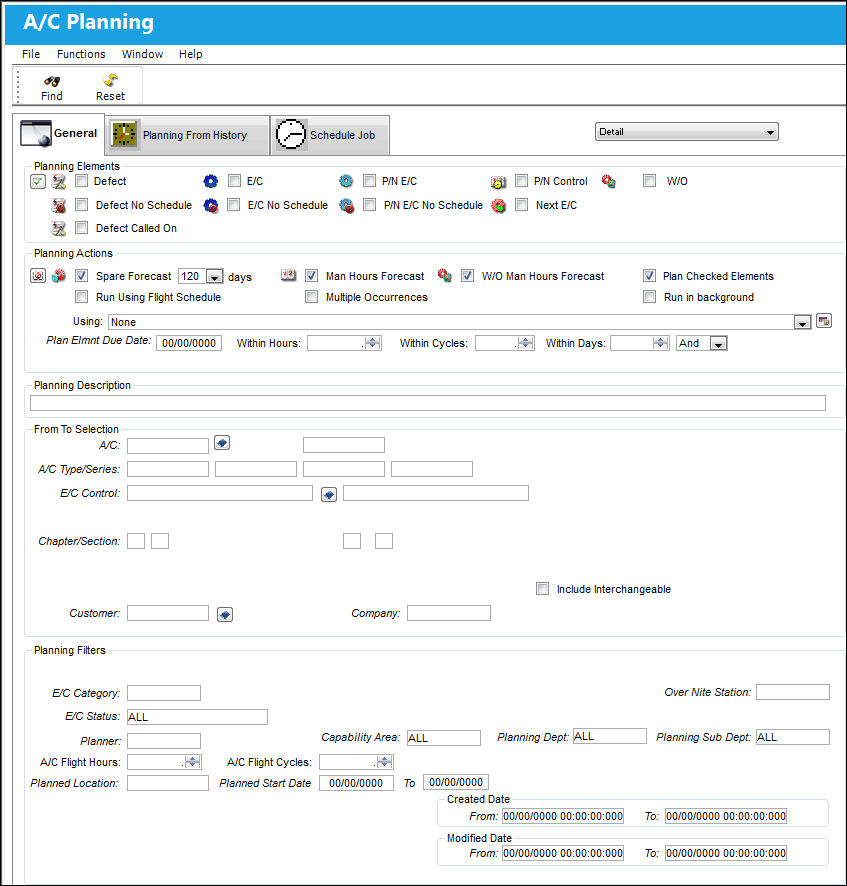Enable Run in background checkbox
Image resolution: width=847 pixels, height=886 pixels.
click(x=650, y=297)
